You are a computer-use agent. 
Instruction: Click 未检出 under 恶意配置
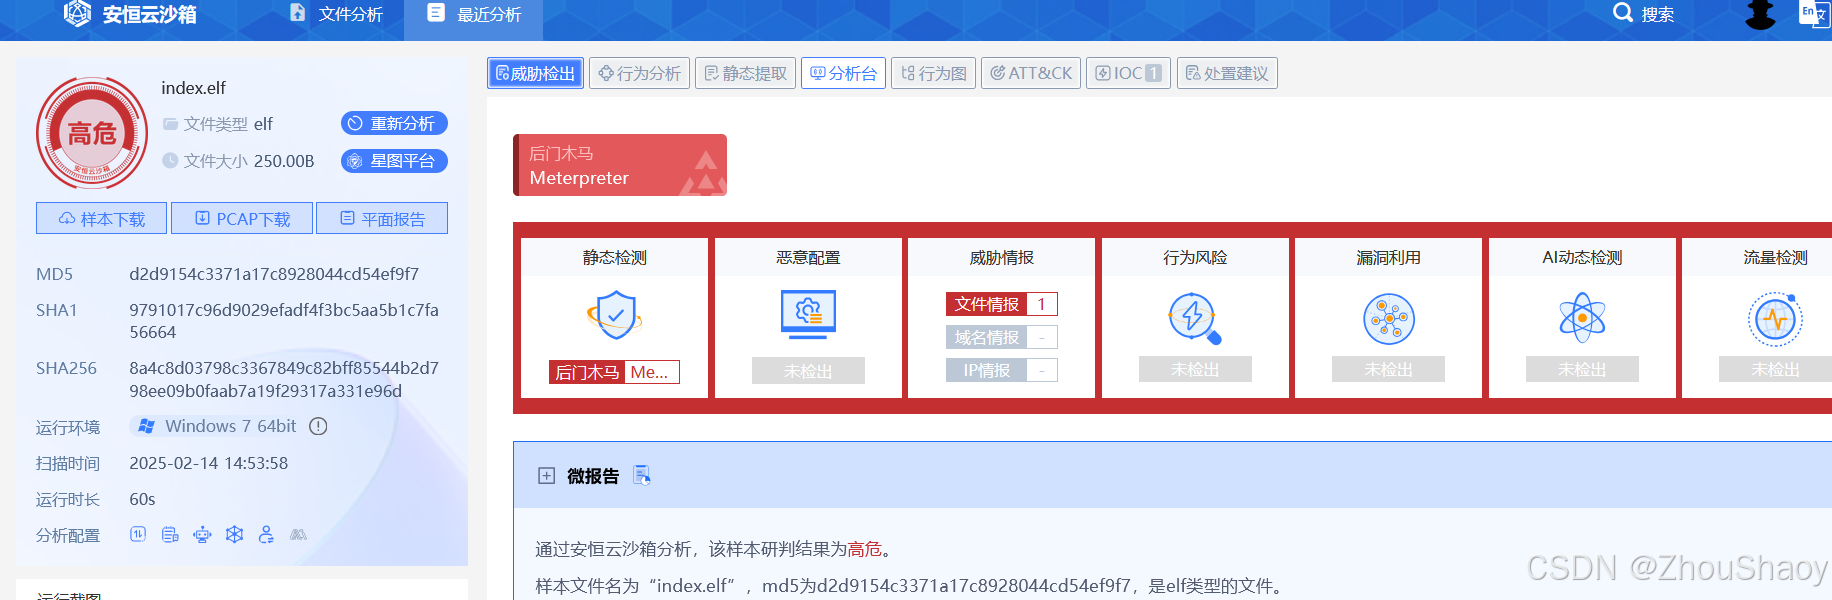coord(808,371)
